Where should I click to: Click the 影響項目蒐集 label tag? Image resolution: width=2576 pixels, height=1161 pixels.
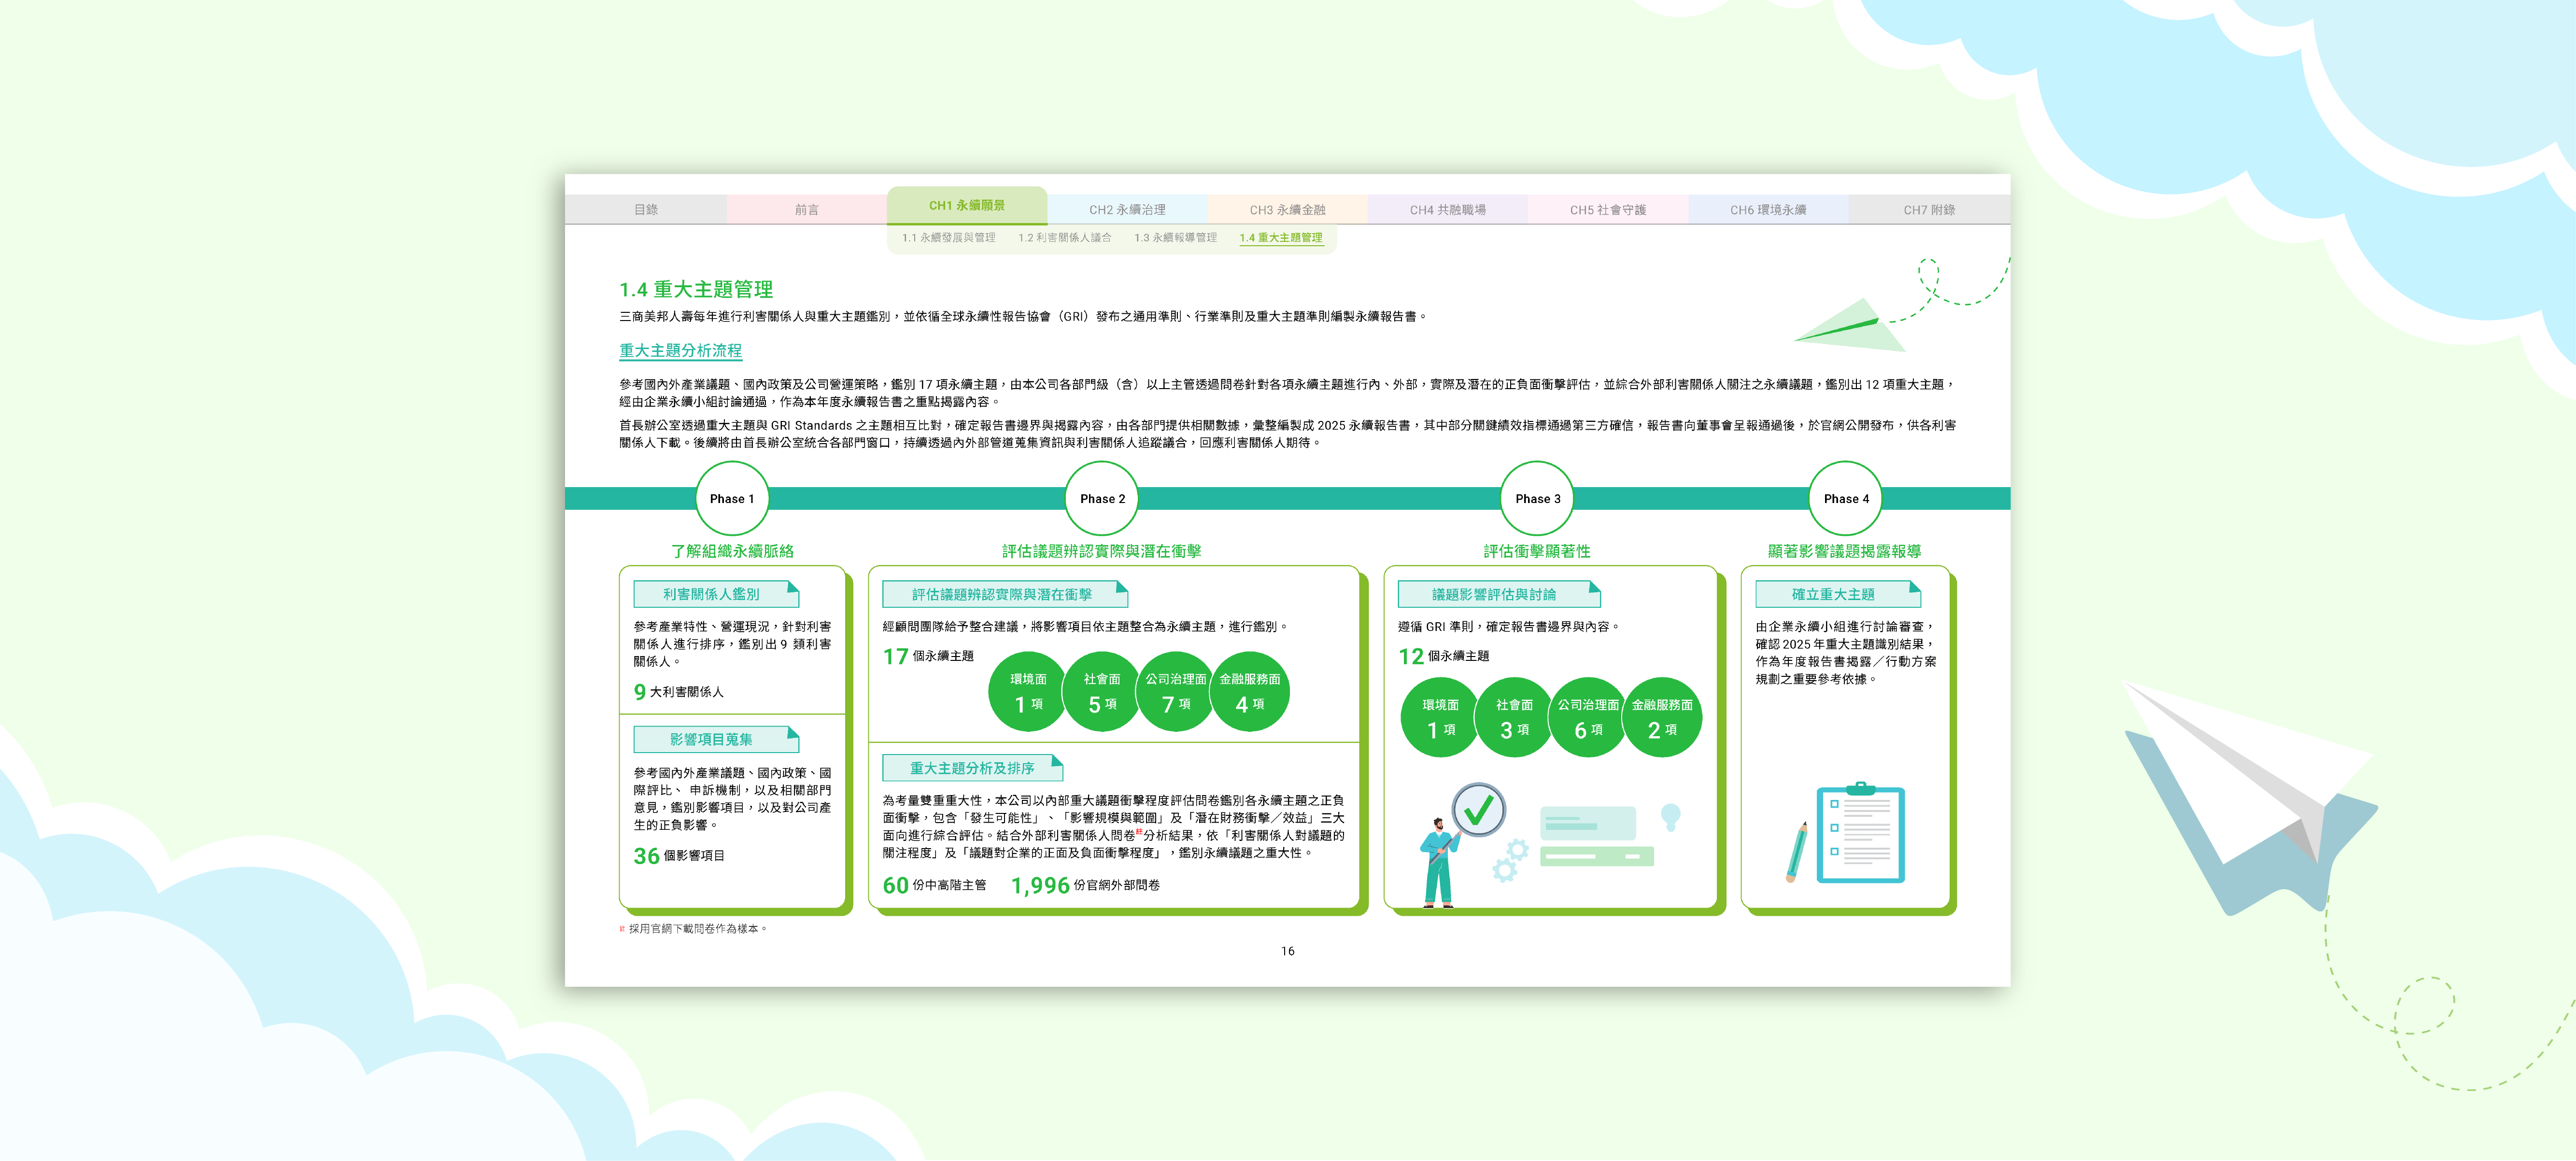tap(716, 739)
